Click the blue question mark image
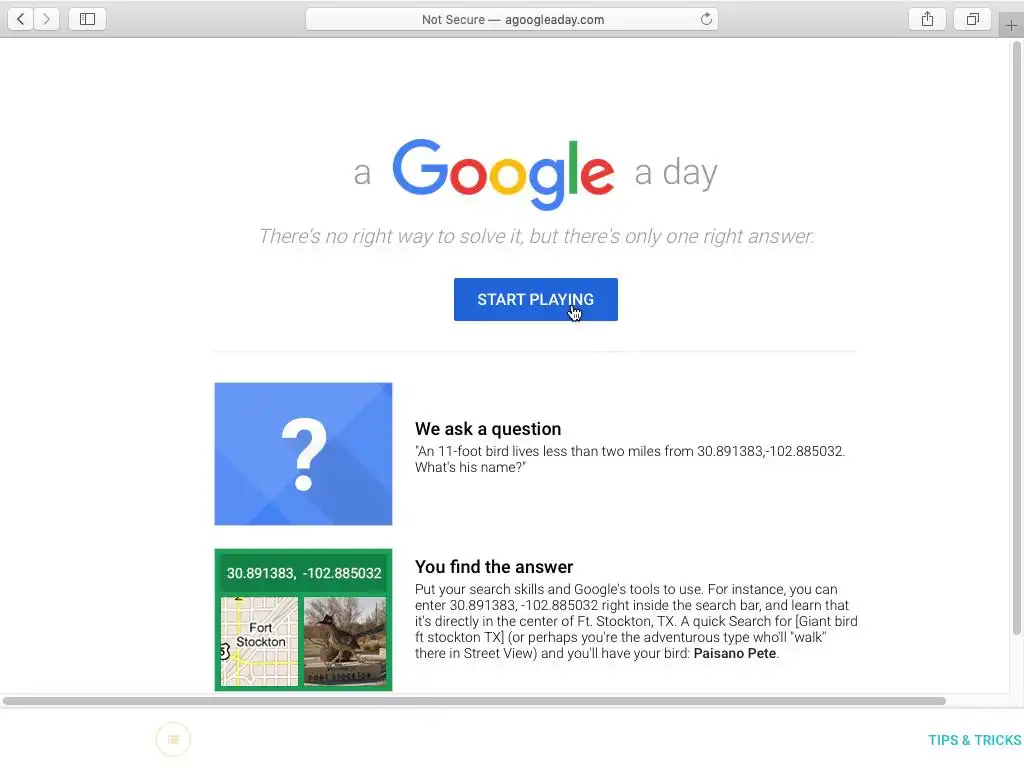1024x768 pixels. 303,454
